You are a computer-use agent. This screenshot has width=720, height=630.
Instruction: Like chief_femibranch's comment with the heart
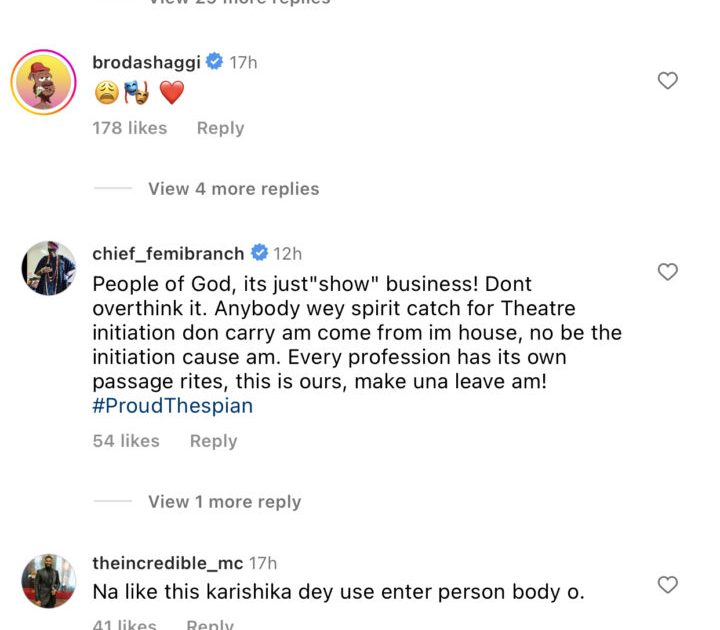point(667,272)
